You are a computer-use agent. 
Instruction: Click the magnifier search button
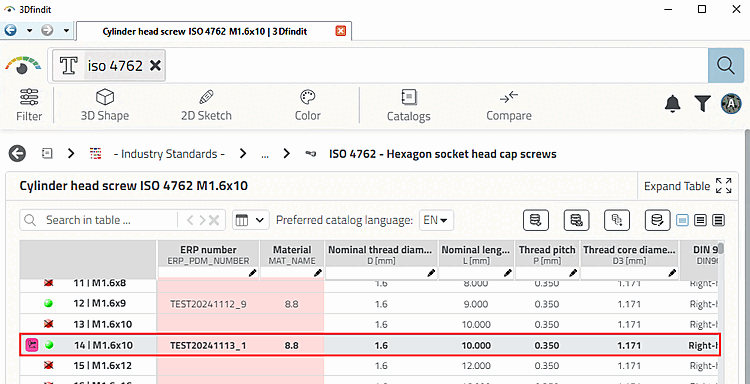[726, 66]
